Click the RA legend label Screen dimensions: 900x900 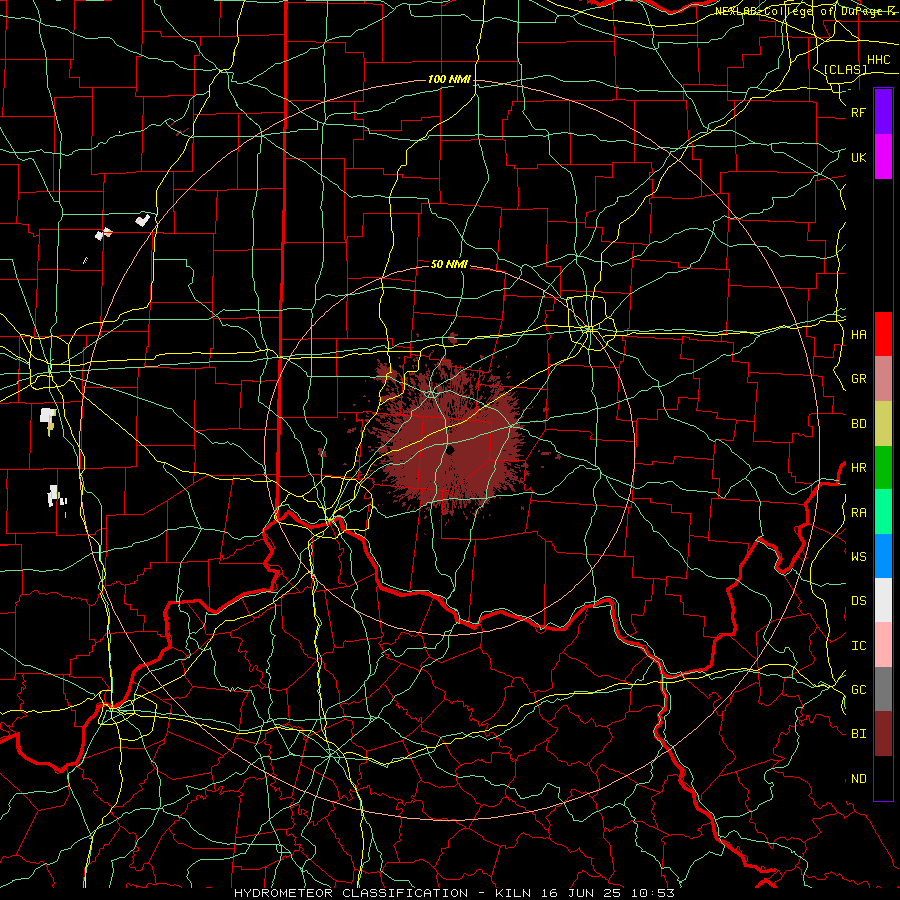tap(858, 513)
